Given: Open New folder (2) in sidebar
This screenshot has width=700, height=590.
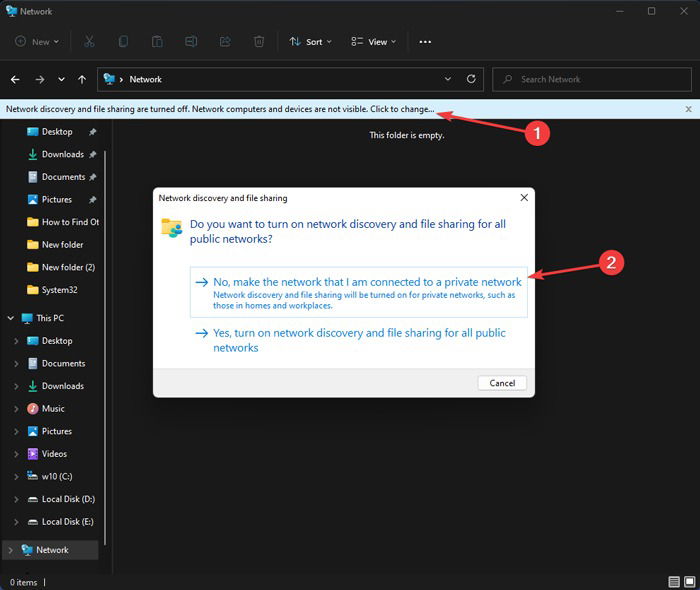Looking at the screenshot, I should (60, 267).
